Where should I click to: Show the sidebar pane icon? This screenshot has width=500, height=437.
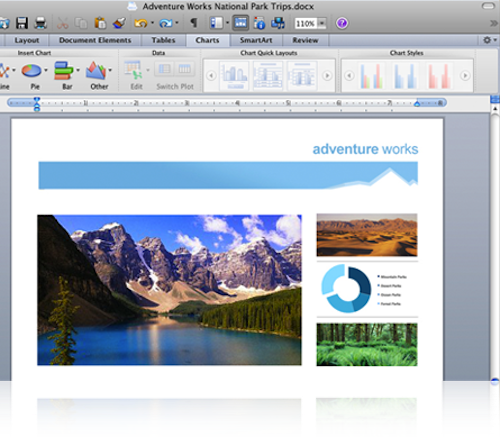(216, 23)
